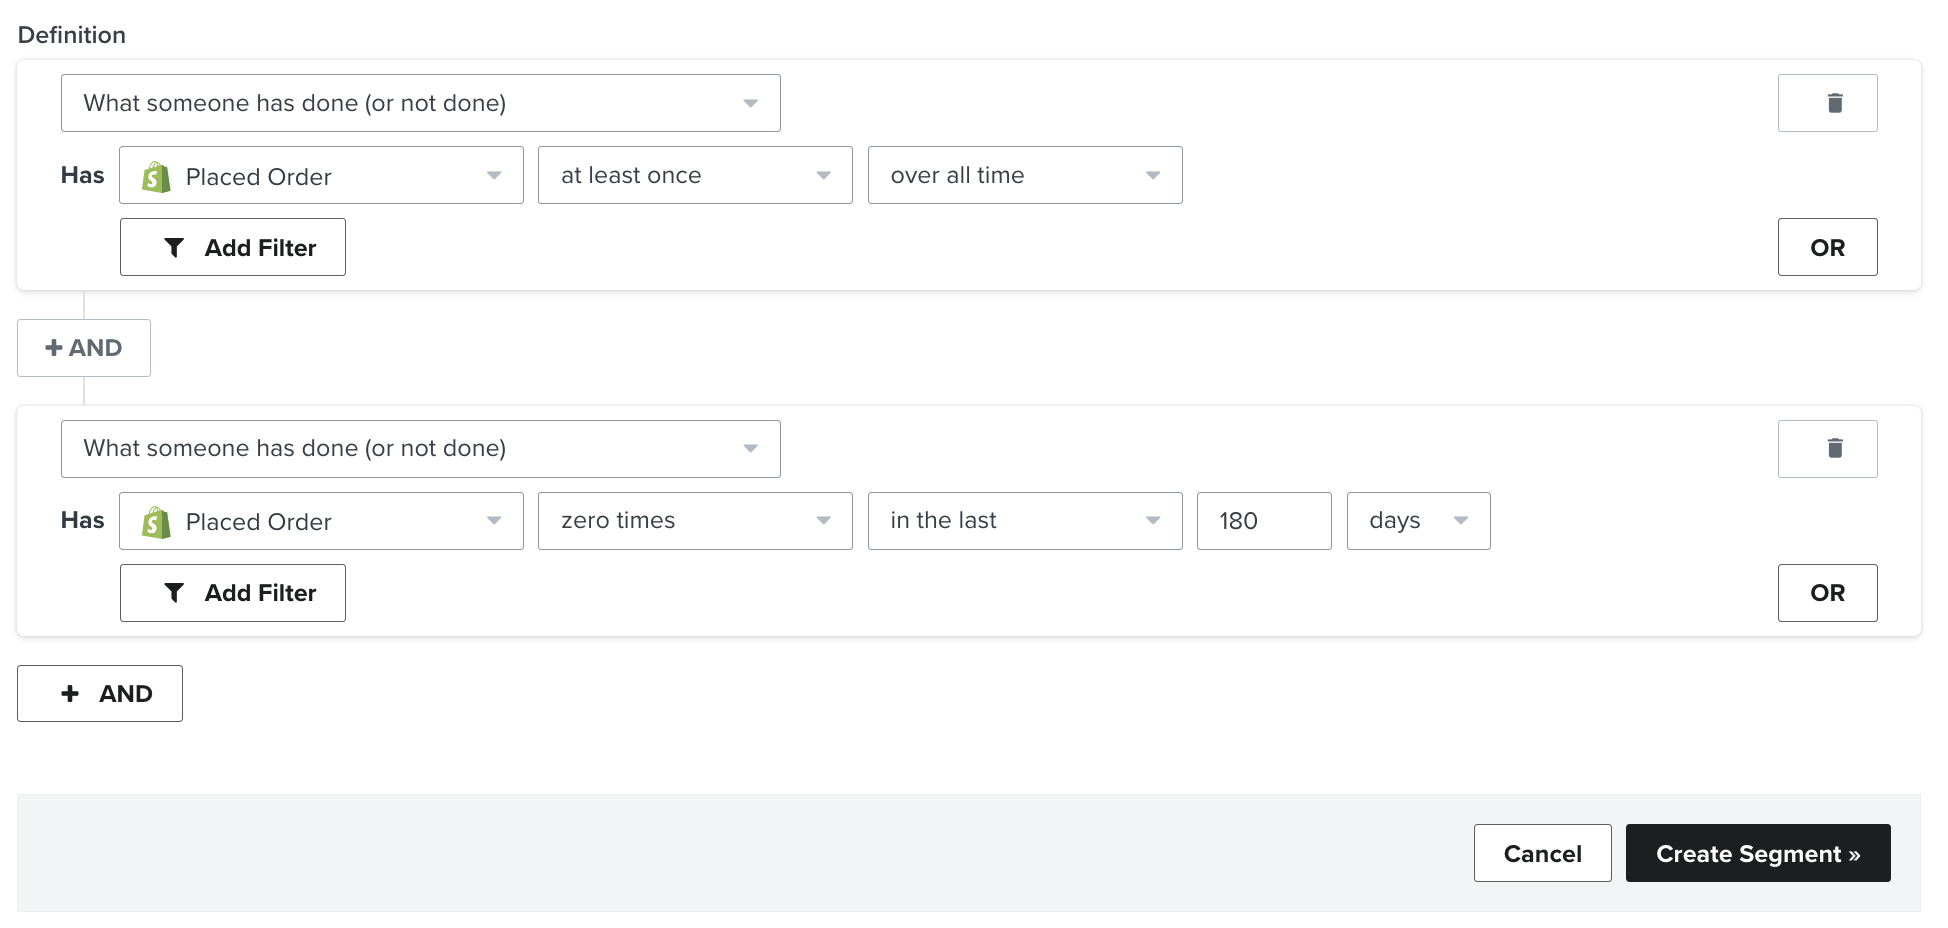Open the 'zero times' dropdown
The image size is (1948, 928).
694,521
